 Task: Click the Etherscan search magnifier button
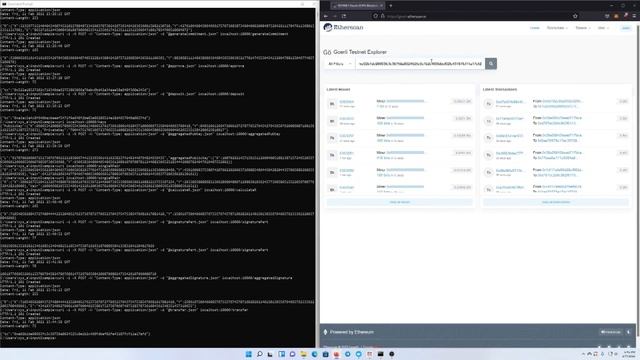(491, 64)
